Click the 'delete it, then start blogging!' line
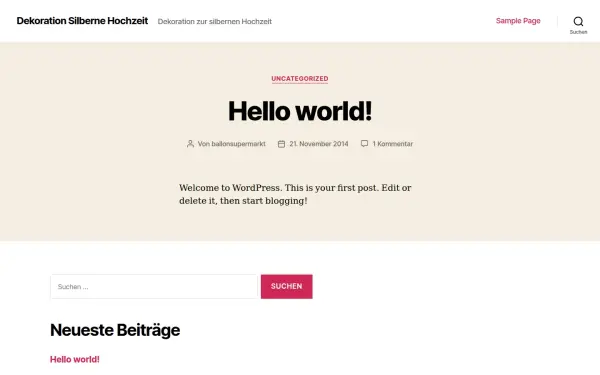Image resolution: width=600 pixels, height=375 pixels. (243, 201)
